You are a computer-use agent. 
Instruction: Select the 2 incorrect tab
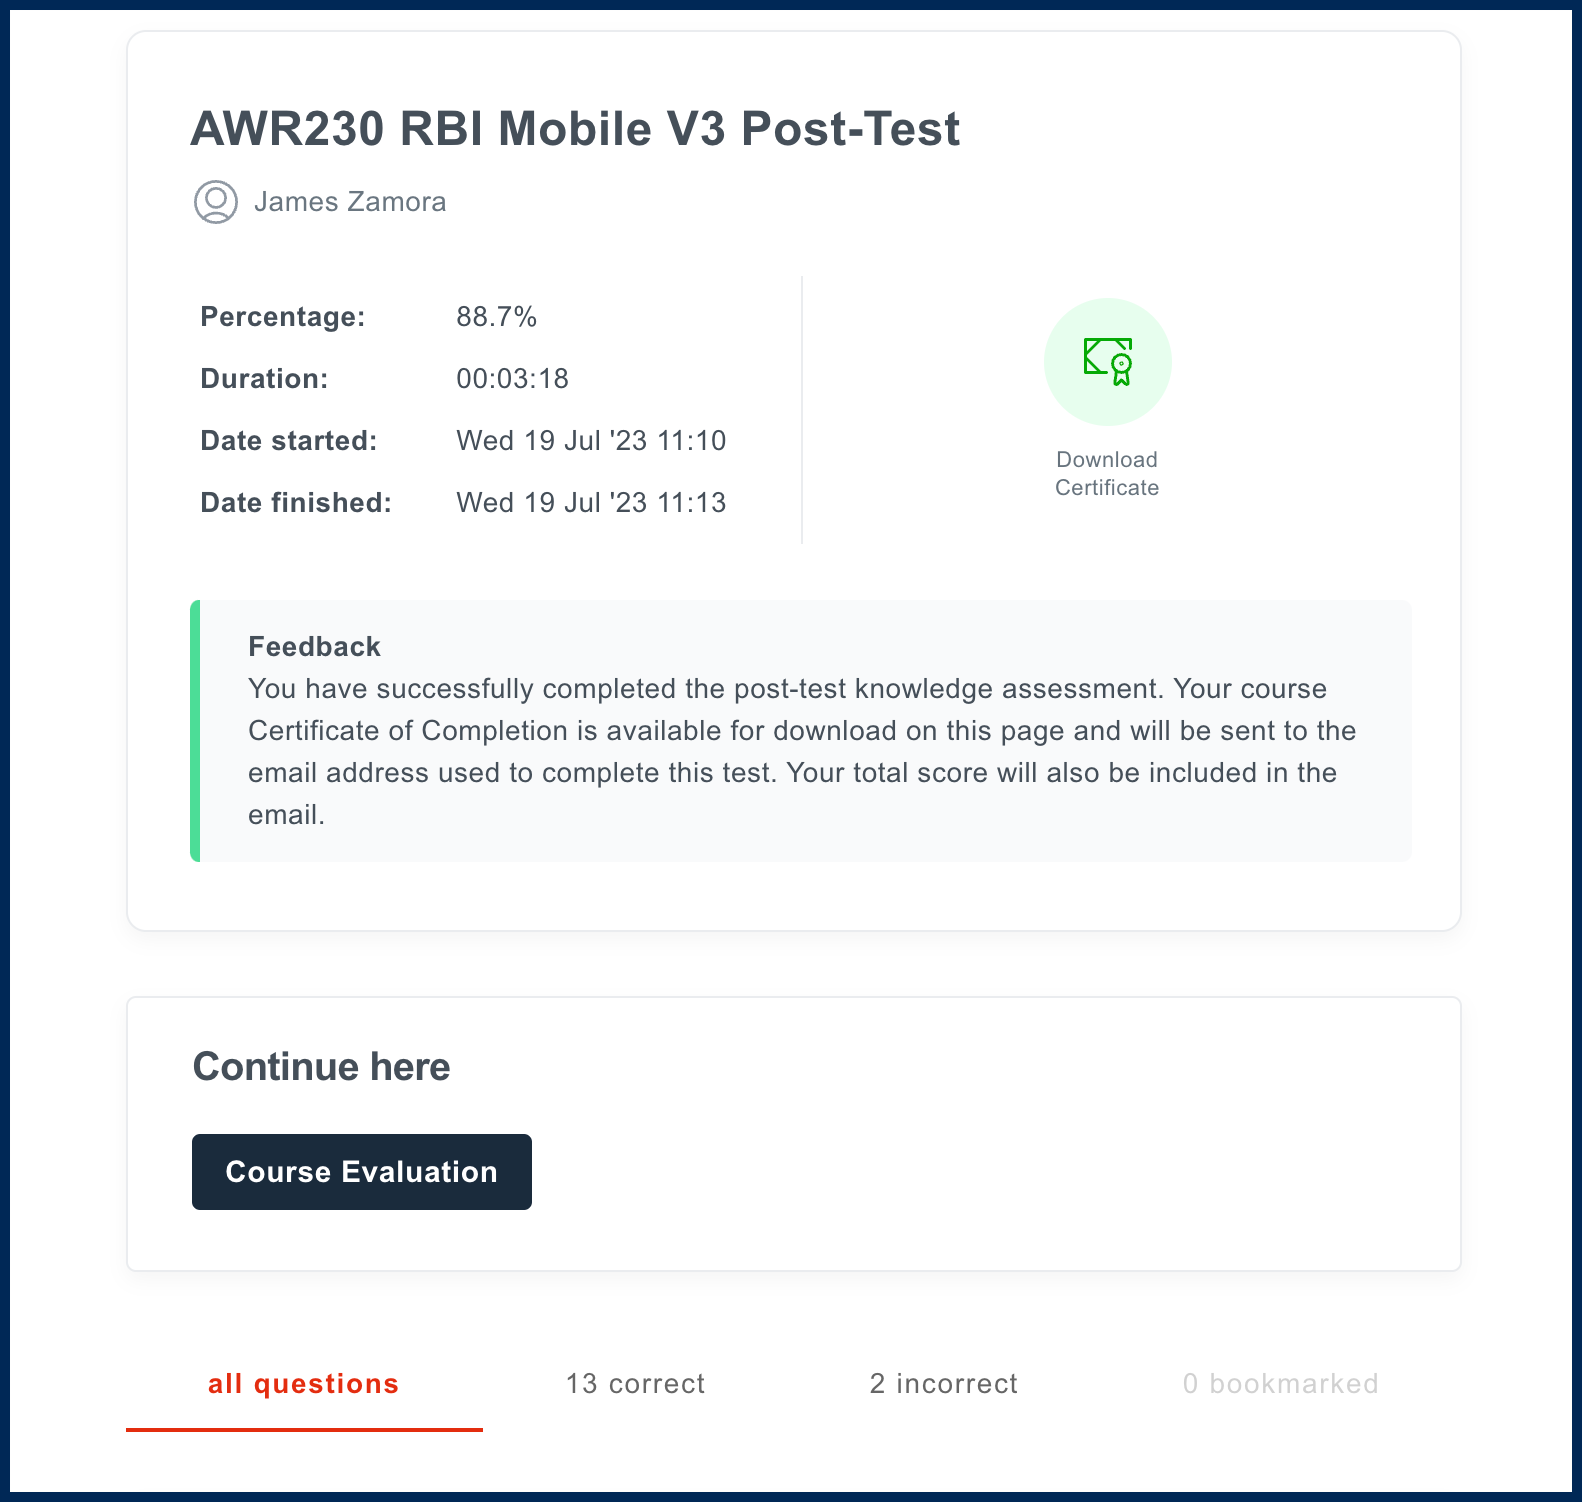tap(943, 1384)
